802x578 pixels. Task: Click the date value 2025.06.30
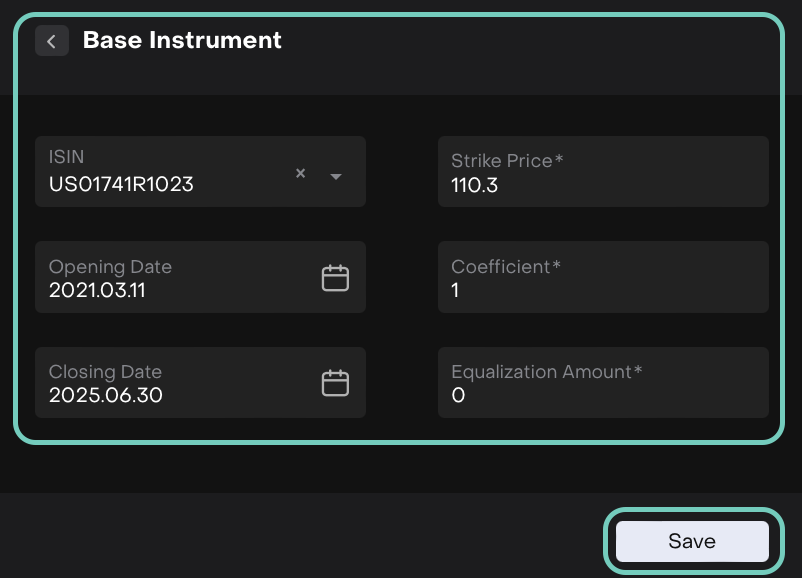pyautogui.click(x=106, y=395)
